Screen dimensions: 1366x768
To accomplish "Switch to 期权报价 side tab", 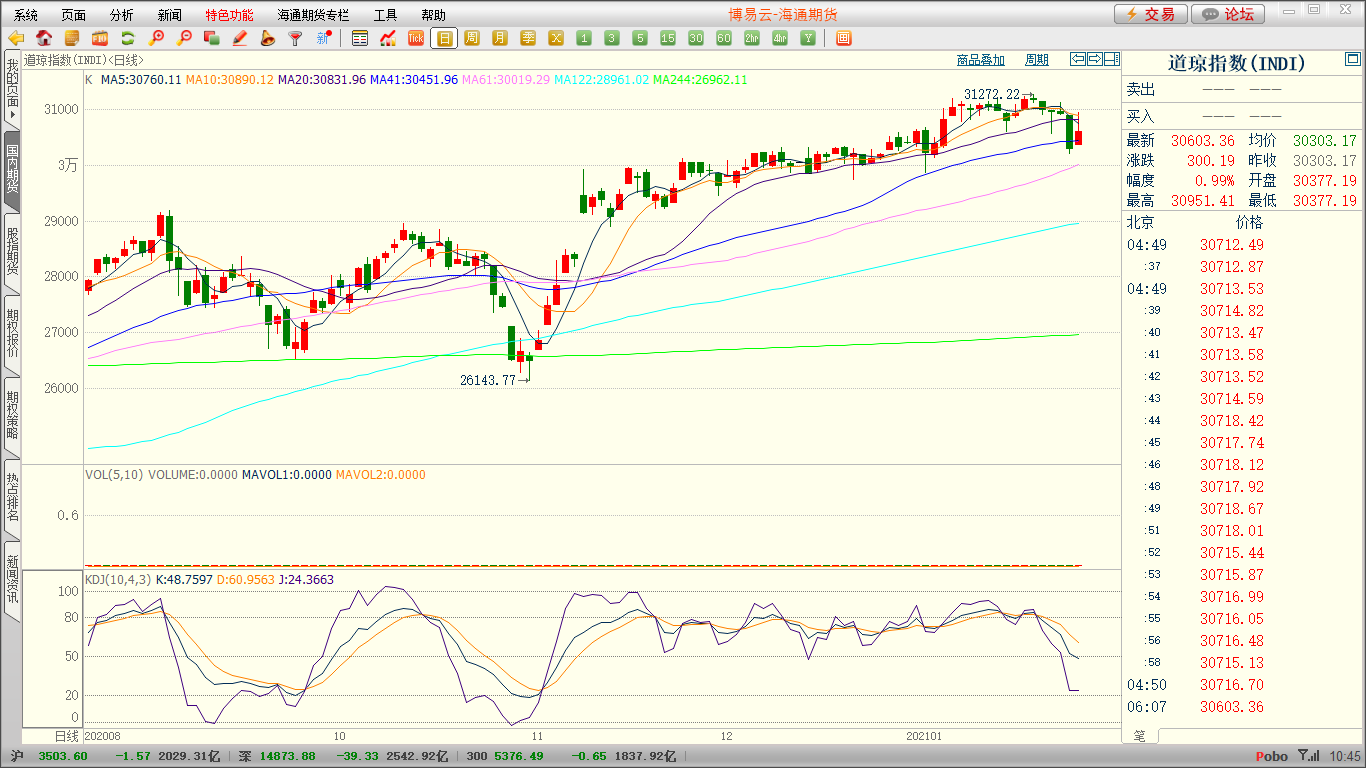I will tap(12, 334).
